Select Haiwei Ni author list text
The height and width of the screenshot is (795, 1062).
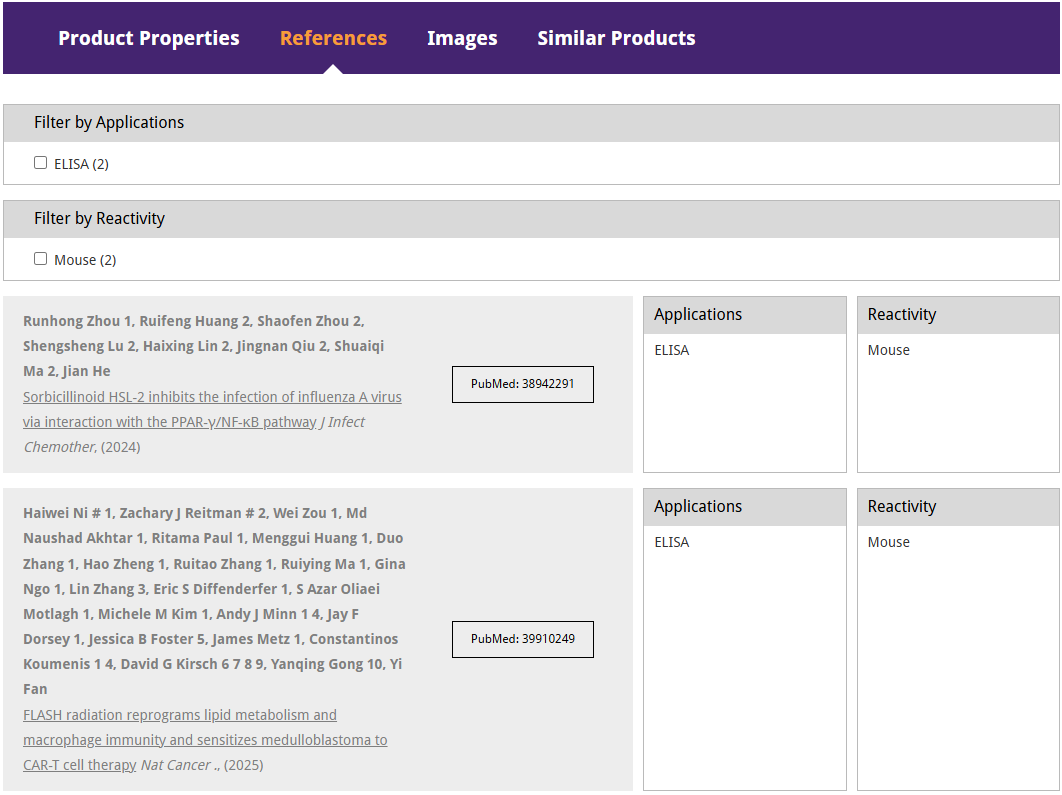[x=214, y=601]
